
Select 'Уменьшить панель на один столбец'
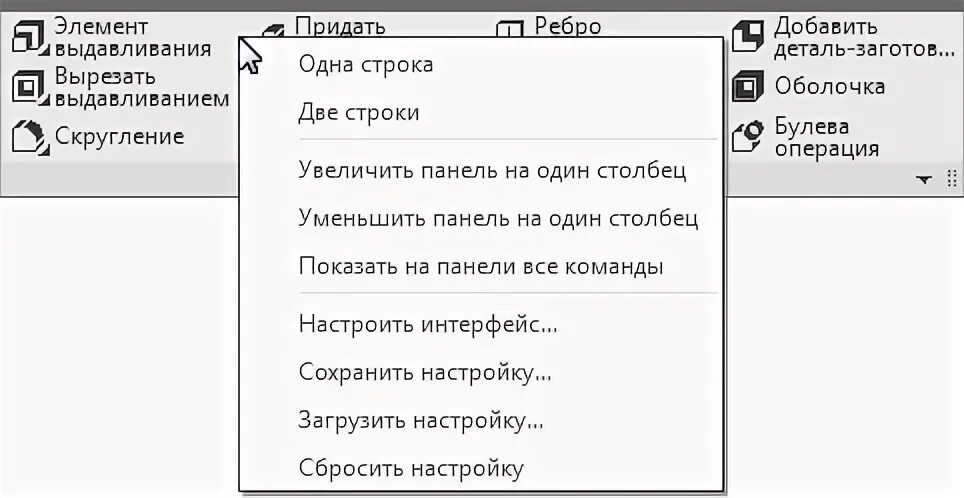[x=497, y=218]
